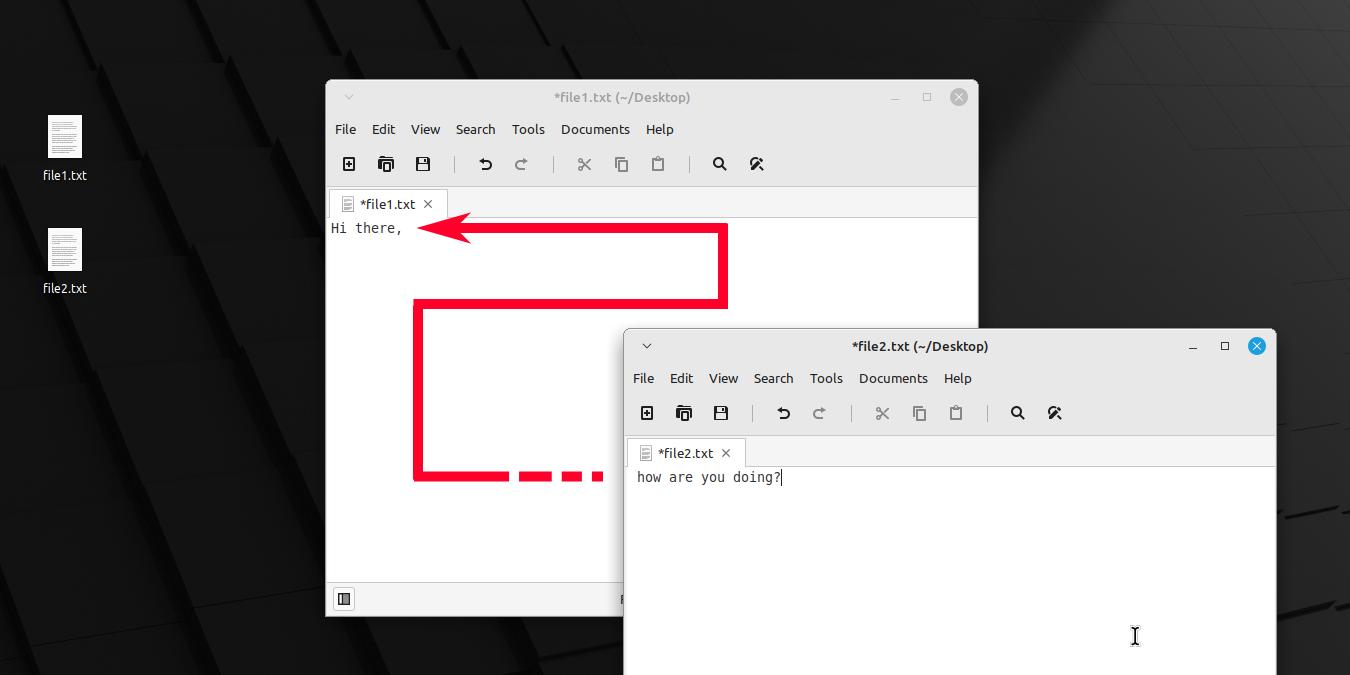Open Find and Replace in file1.txt
Viewport: 1350px width, 675px height.
click(756, 163)
